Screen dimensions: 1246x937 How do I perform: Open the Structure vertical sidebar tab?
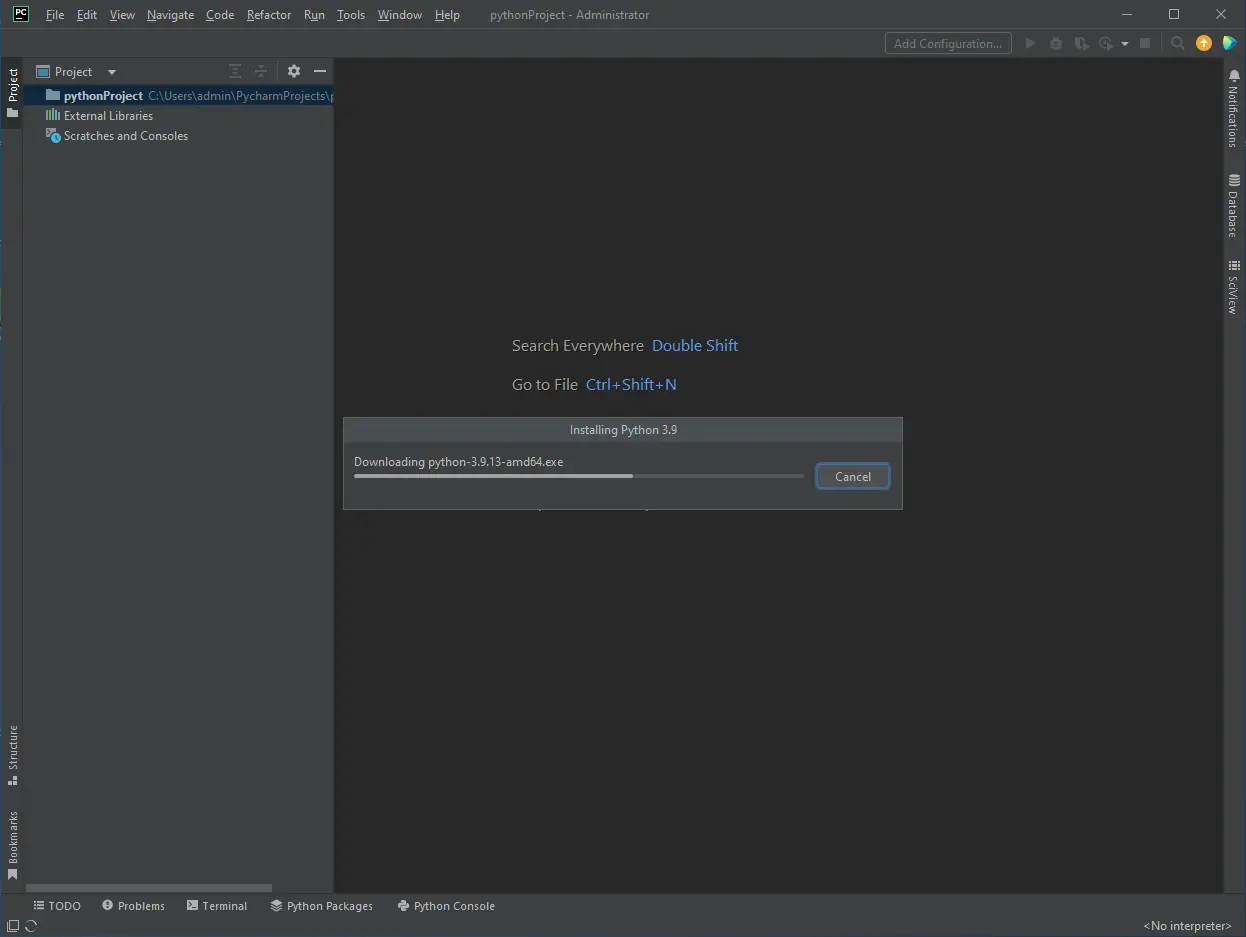click(x=12, y=755)
